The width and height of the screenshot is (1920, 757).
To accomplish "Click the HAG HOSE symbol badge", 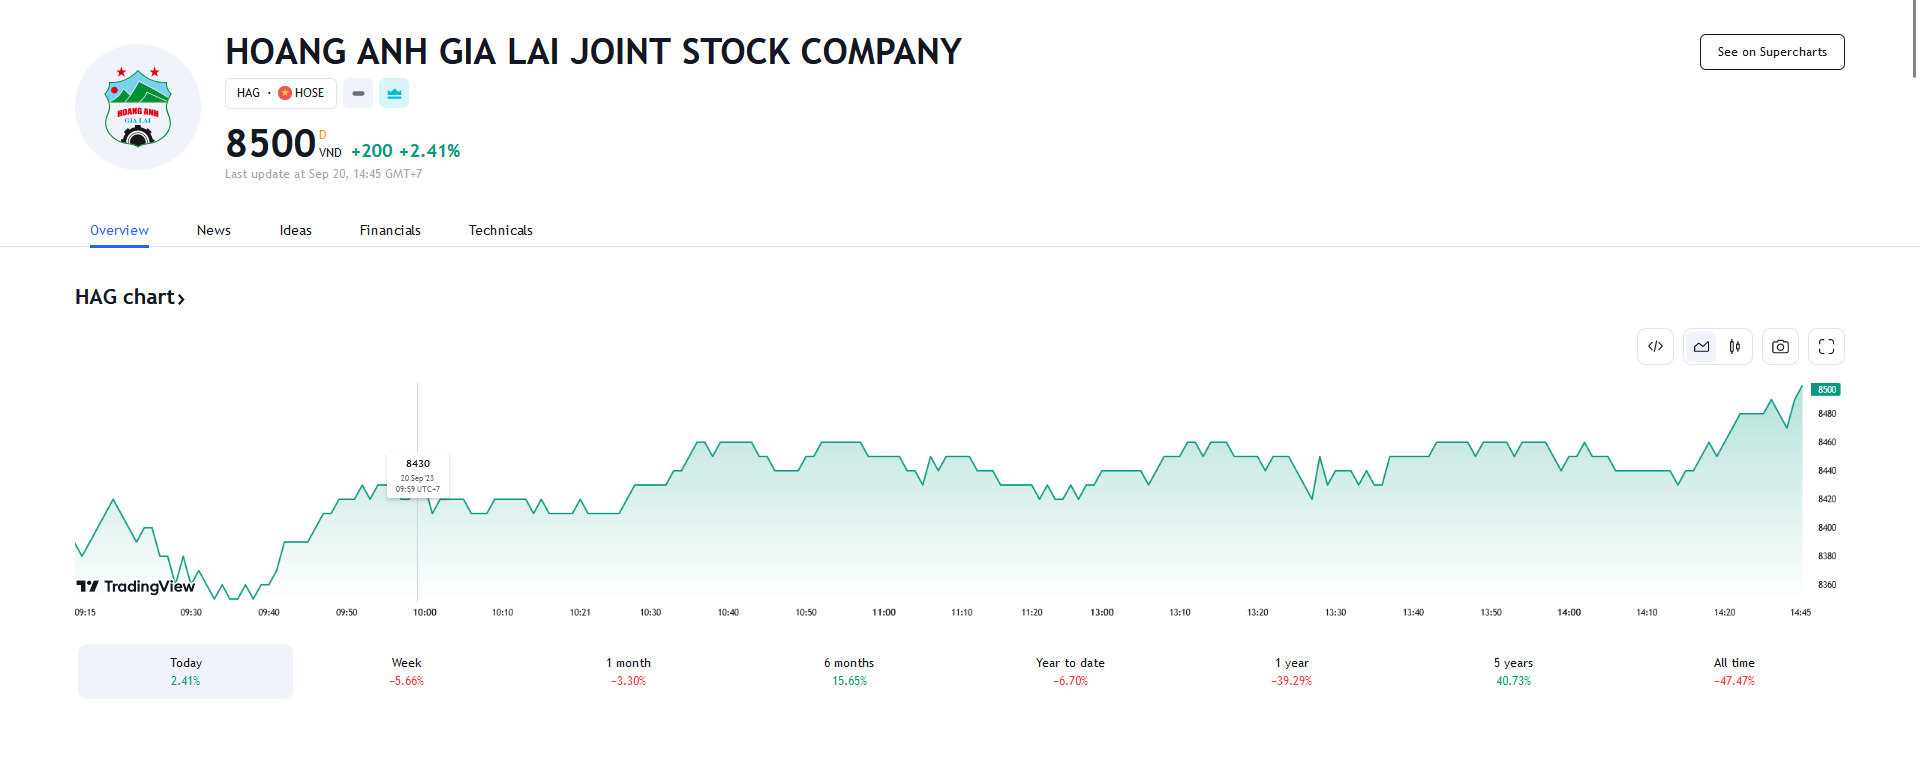I will (x=280, y=93).
